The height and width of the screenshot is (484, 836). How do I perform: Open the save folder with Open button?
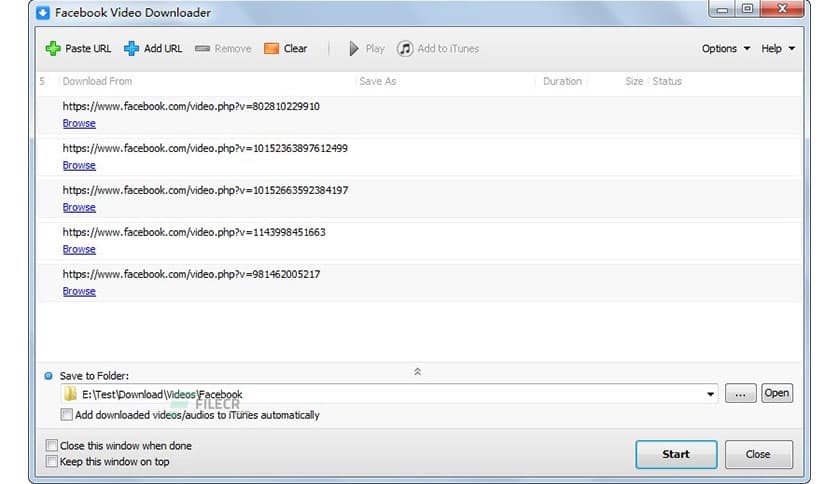click(777, 393)
